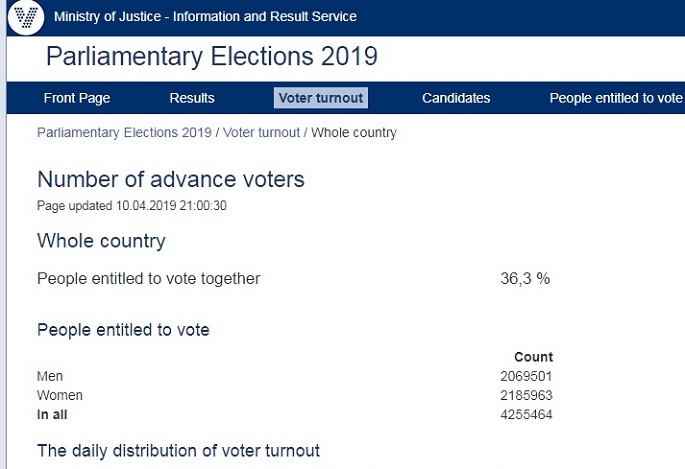Open the Candidates menu item

click(x=456, y=98)
